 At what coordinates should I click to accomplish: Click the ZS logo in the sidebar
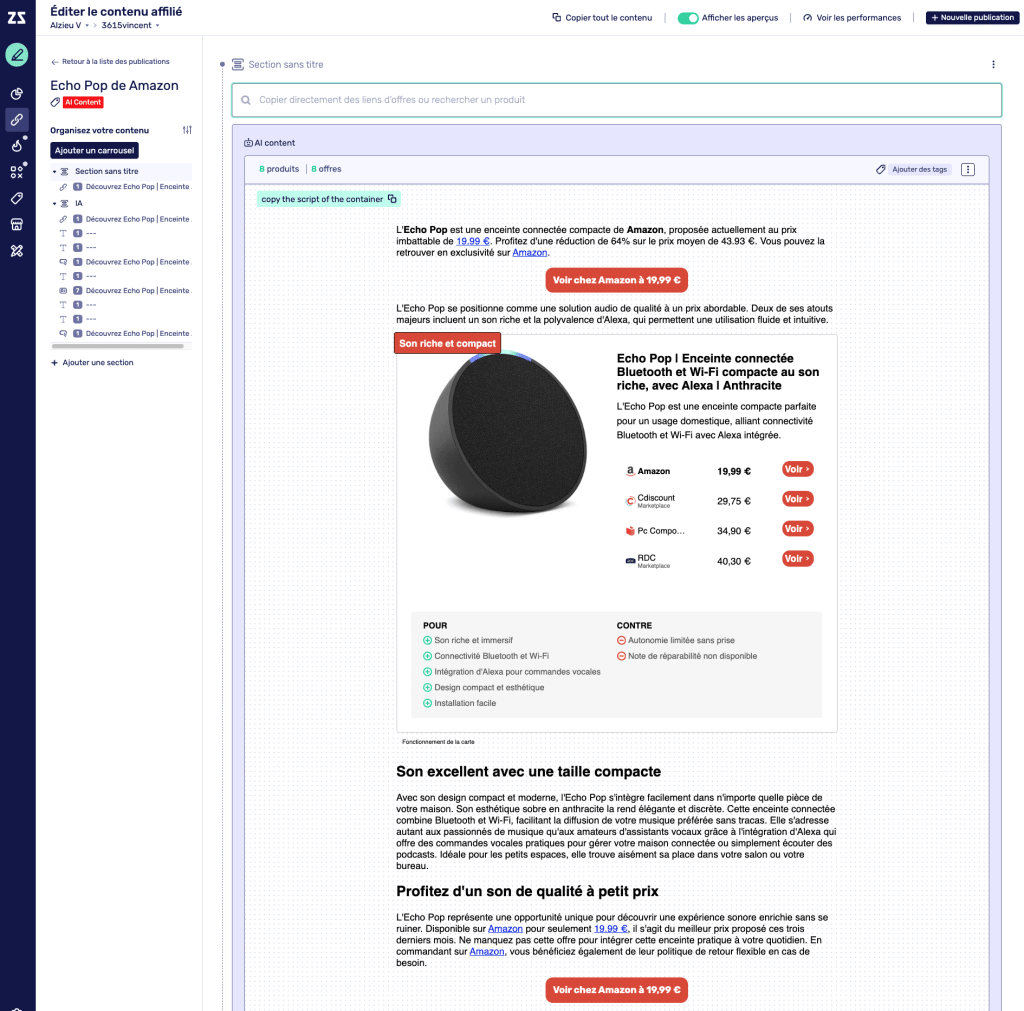click(x=17, y=18)
